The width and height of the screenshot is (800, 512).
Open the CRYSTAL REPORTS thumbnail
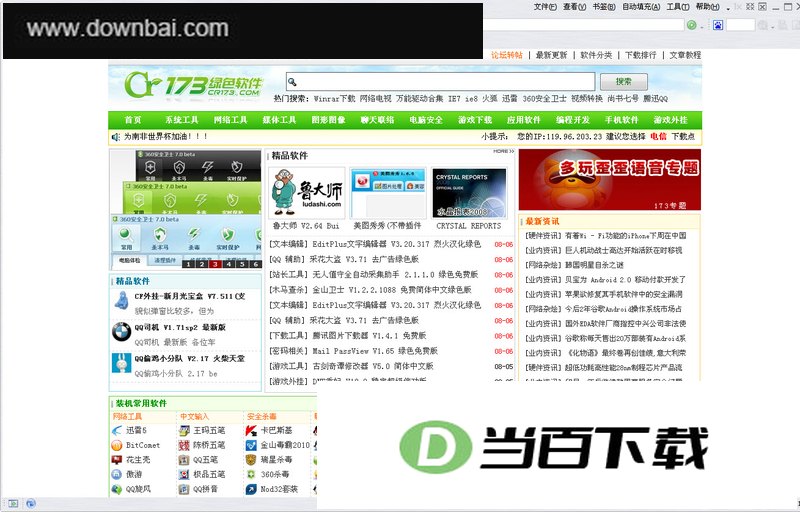469,193
